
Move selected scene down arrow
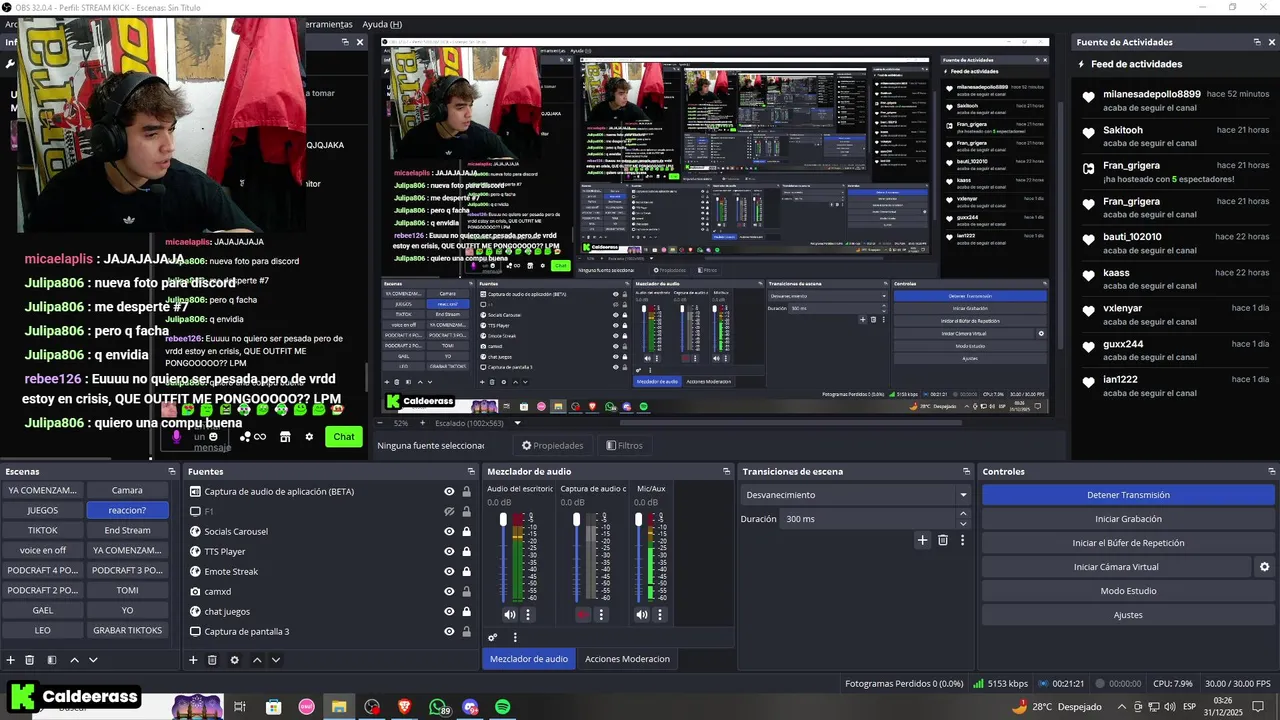pyautogui.click(x=93, y=660)
